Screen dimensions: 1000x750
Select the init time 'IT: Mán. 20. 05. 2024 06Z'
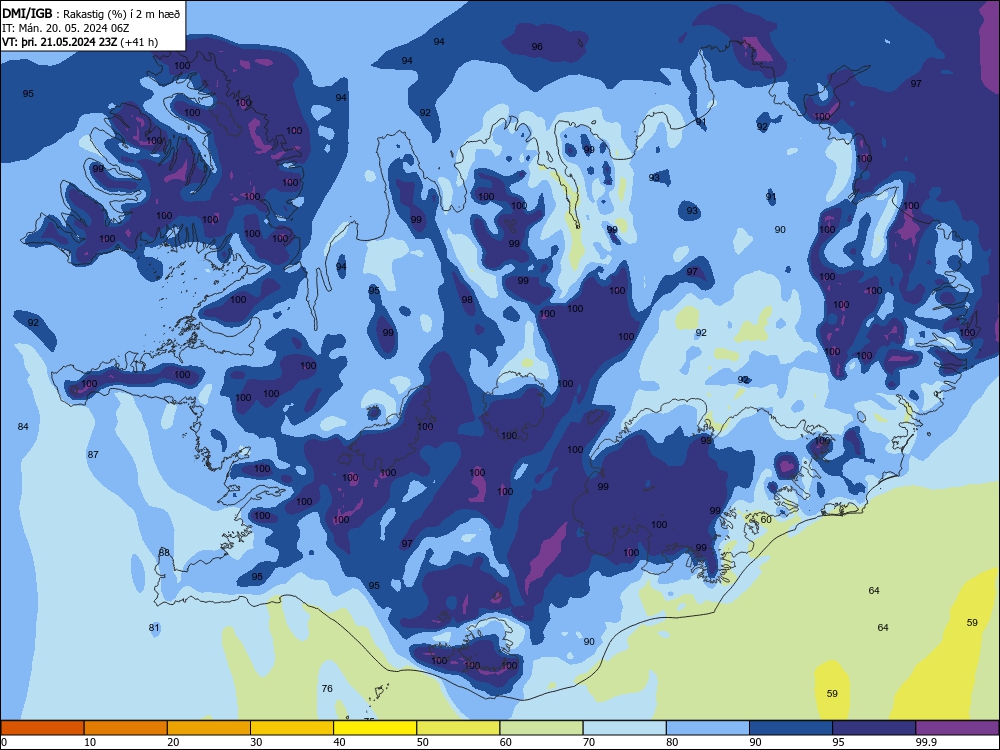[66, 27]
